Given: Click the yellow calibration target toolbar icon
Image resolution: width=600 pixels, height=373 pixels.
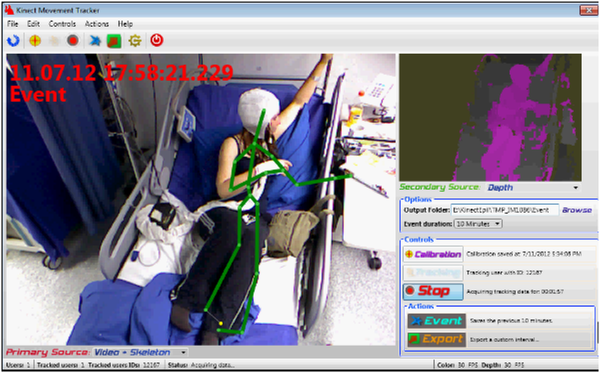Looking at the screenshot, I should coord(35,41).
